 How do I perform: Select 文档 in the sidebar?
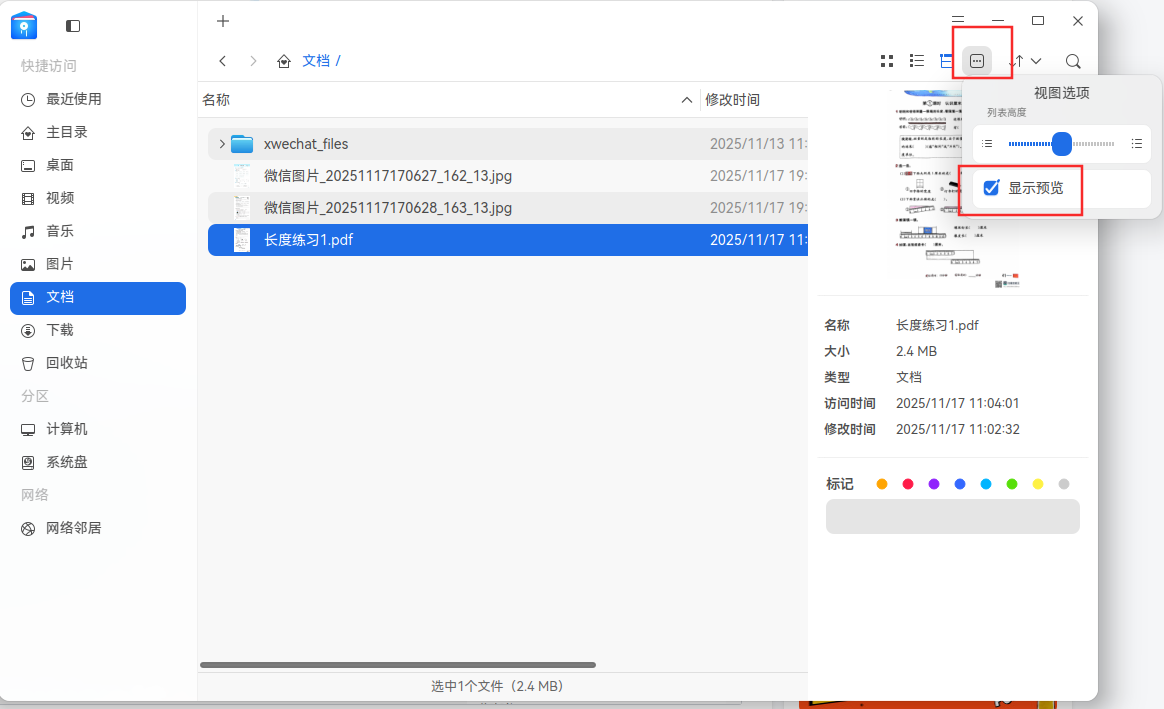(98, 298)
